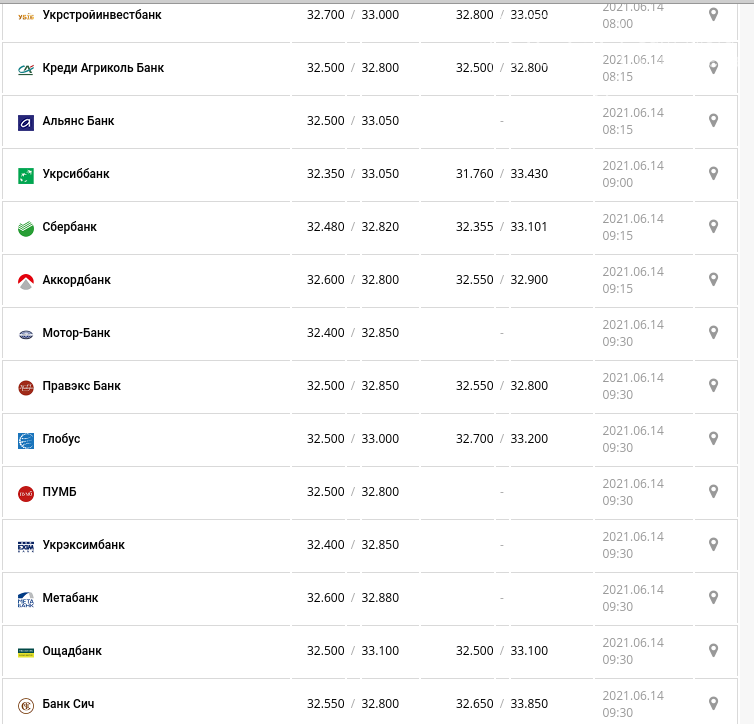754x724 pixels.
Task: Open Укрстройинвестбанк map location pin
Action: (713, 15)
